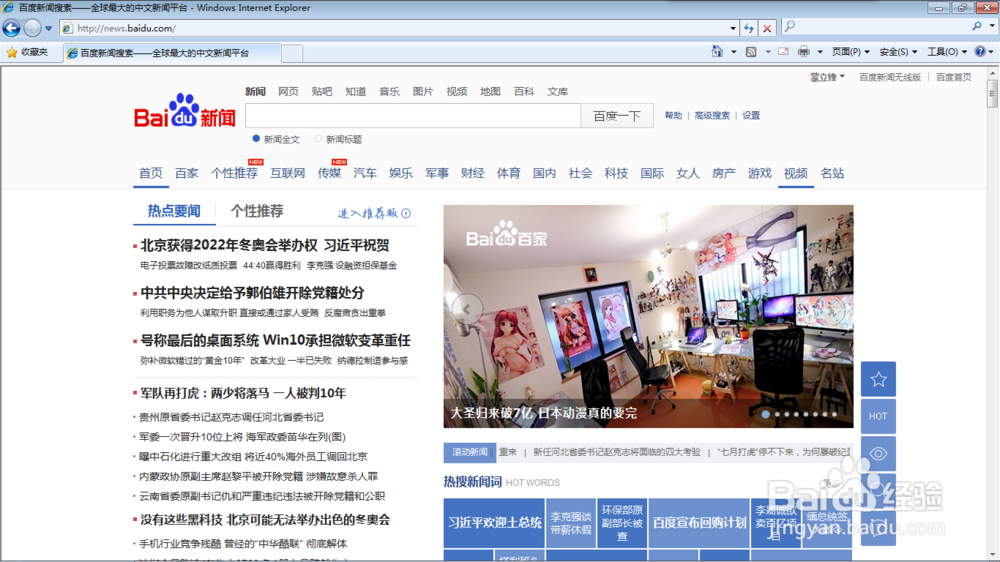The image size is (1000, 562).
Task: Click the red Stop loading icon
Action: 767,28
